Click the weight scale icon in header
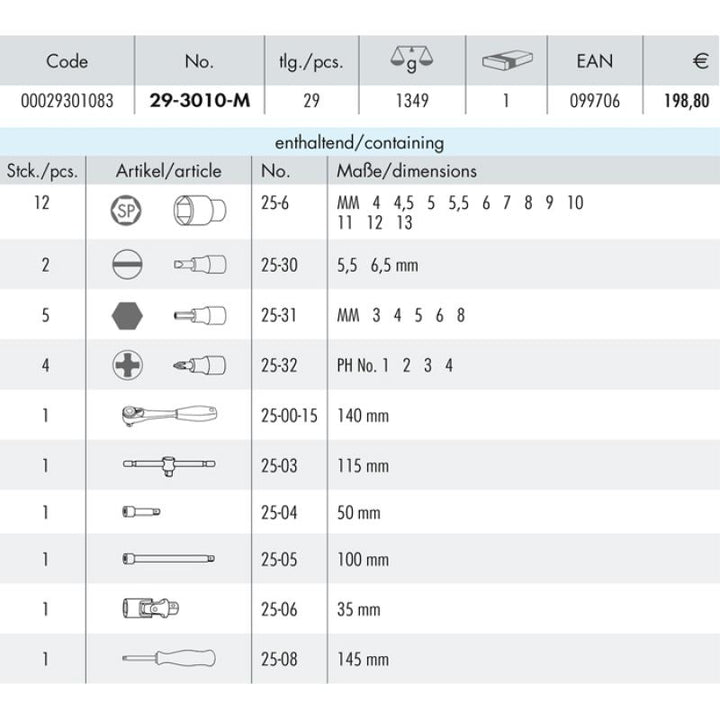This screenshot has width=720, height=720. [405, 61]
